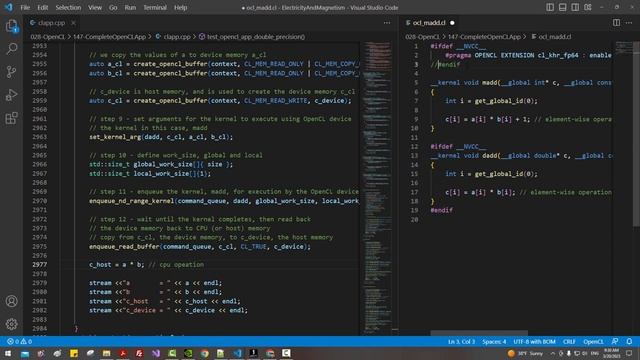Open the Edit menu

pyautogui.click(x=42, y=7)
